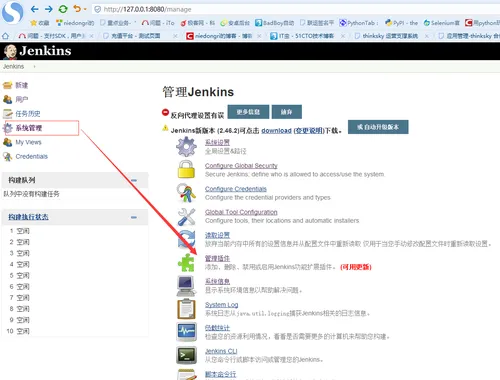Viewport: 500px width, 380px height.
Task: Click the system settings gear icon
Action: (x=186, y=147)
